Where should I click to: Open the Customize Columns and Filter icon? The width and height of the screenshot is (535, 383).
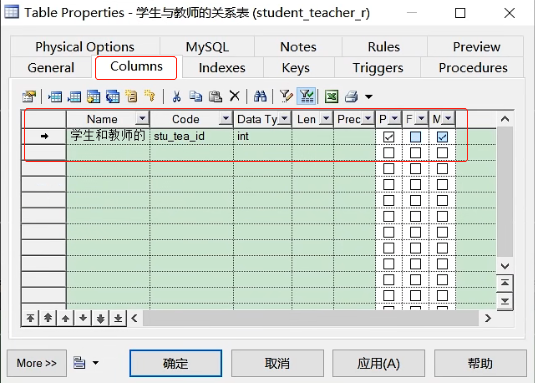286,97
